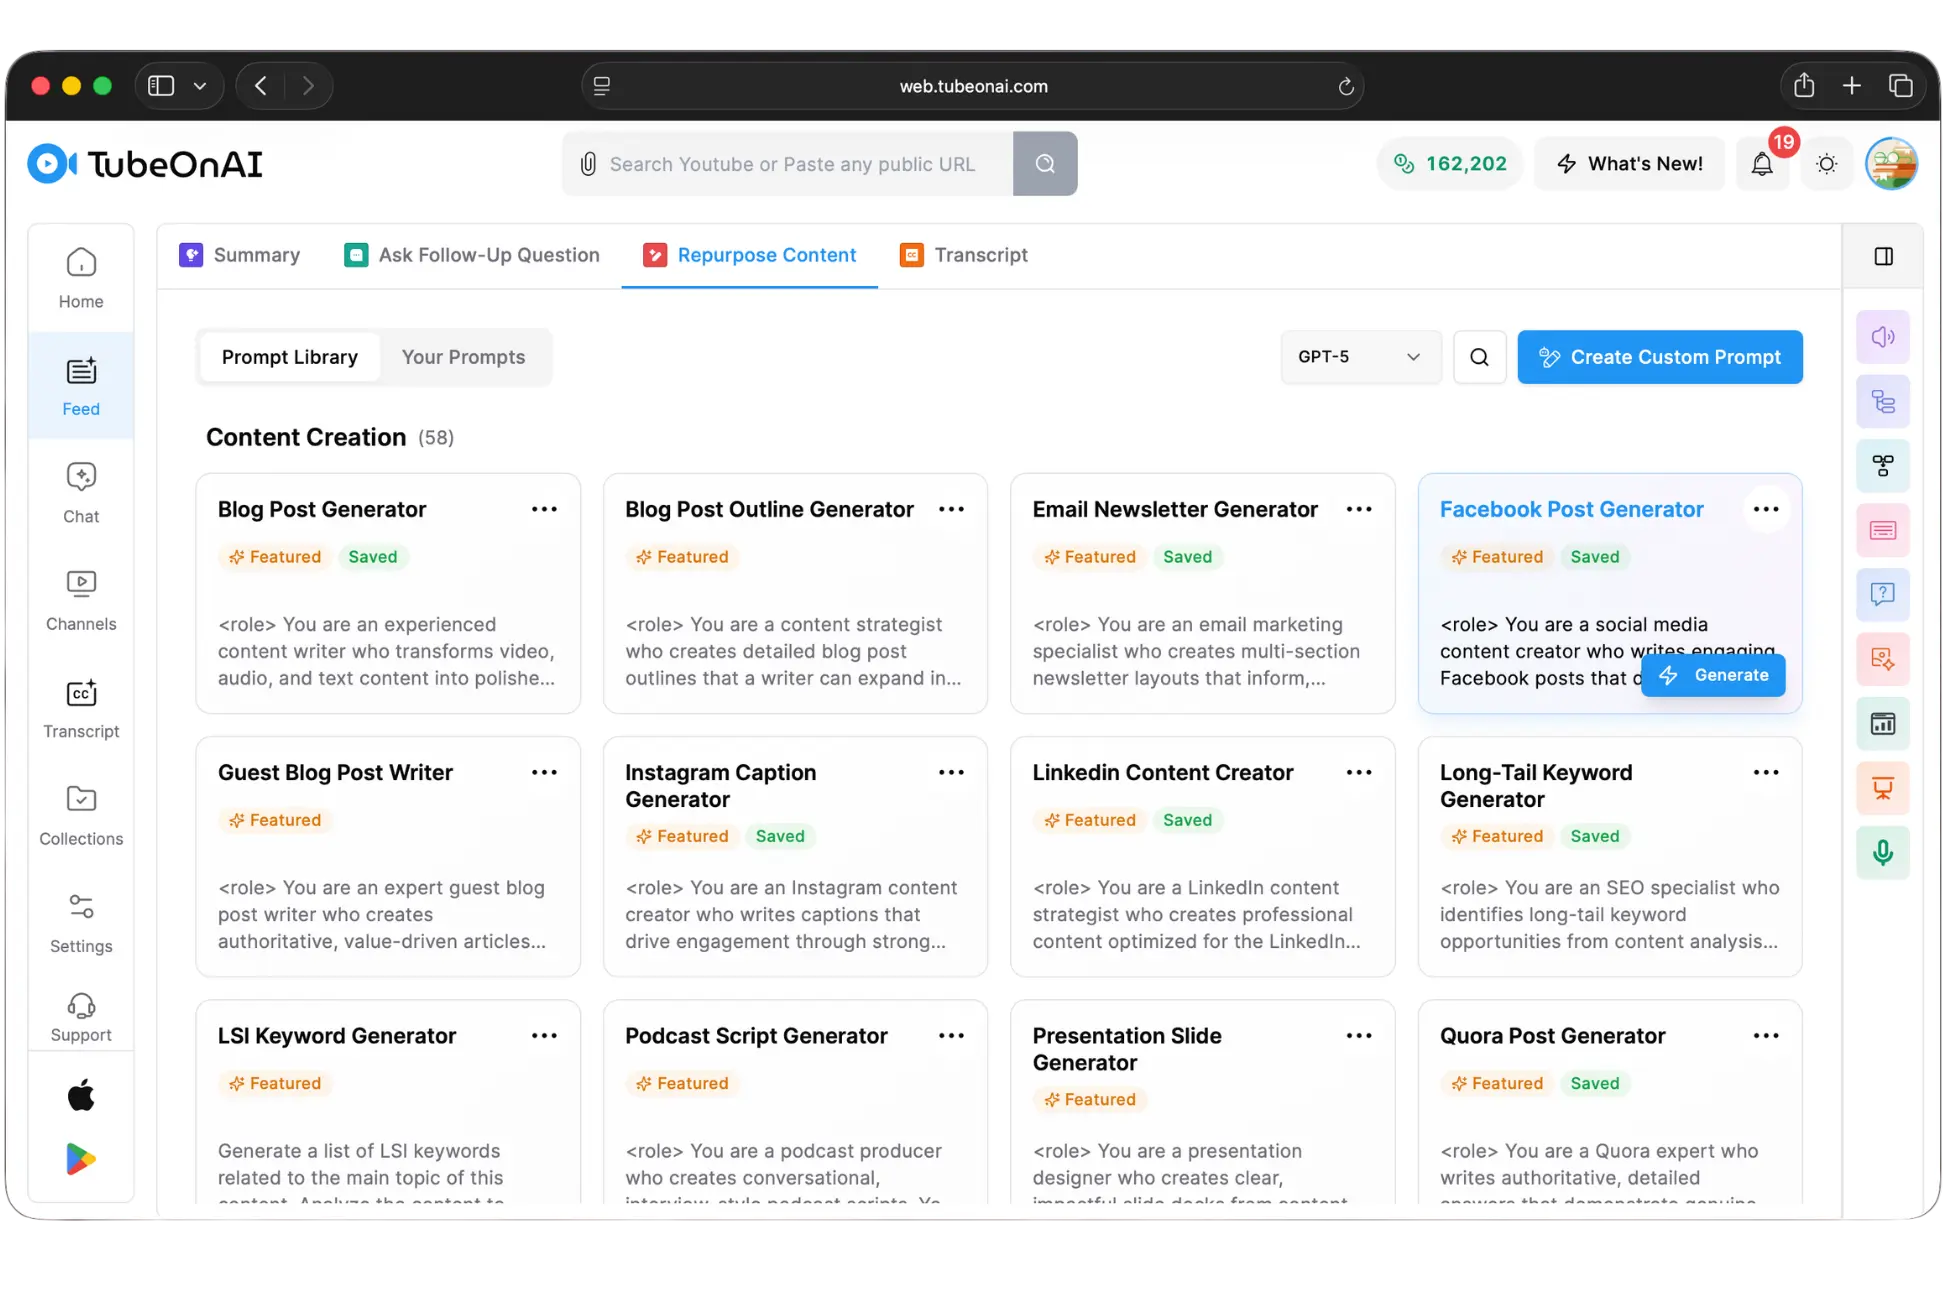1946x1302 pixels.
Task: Generate with the Facebook Post Generator
Action: point(1713,675)
